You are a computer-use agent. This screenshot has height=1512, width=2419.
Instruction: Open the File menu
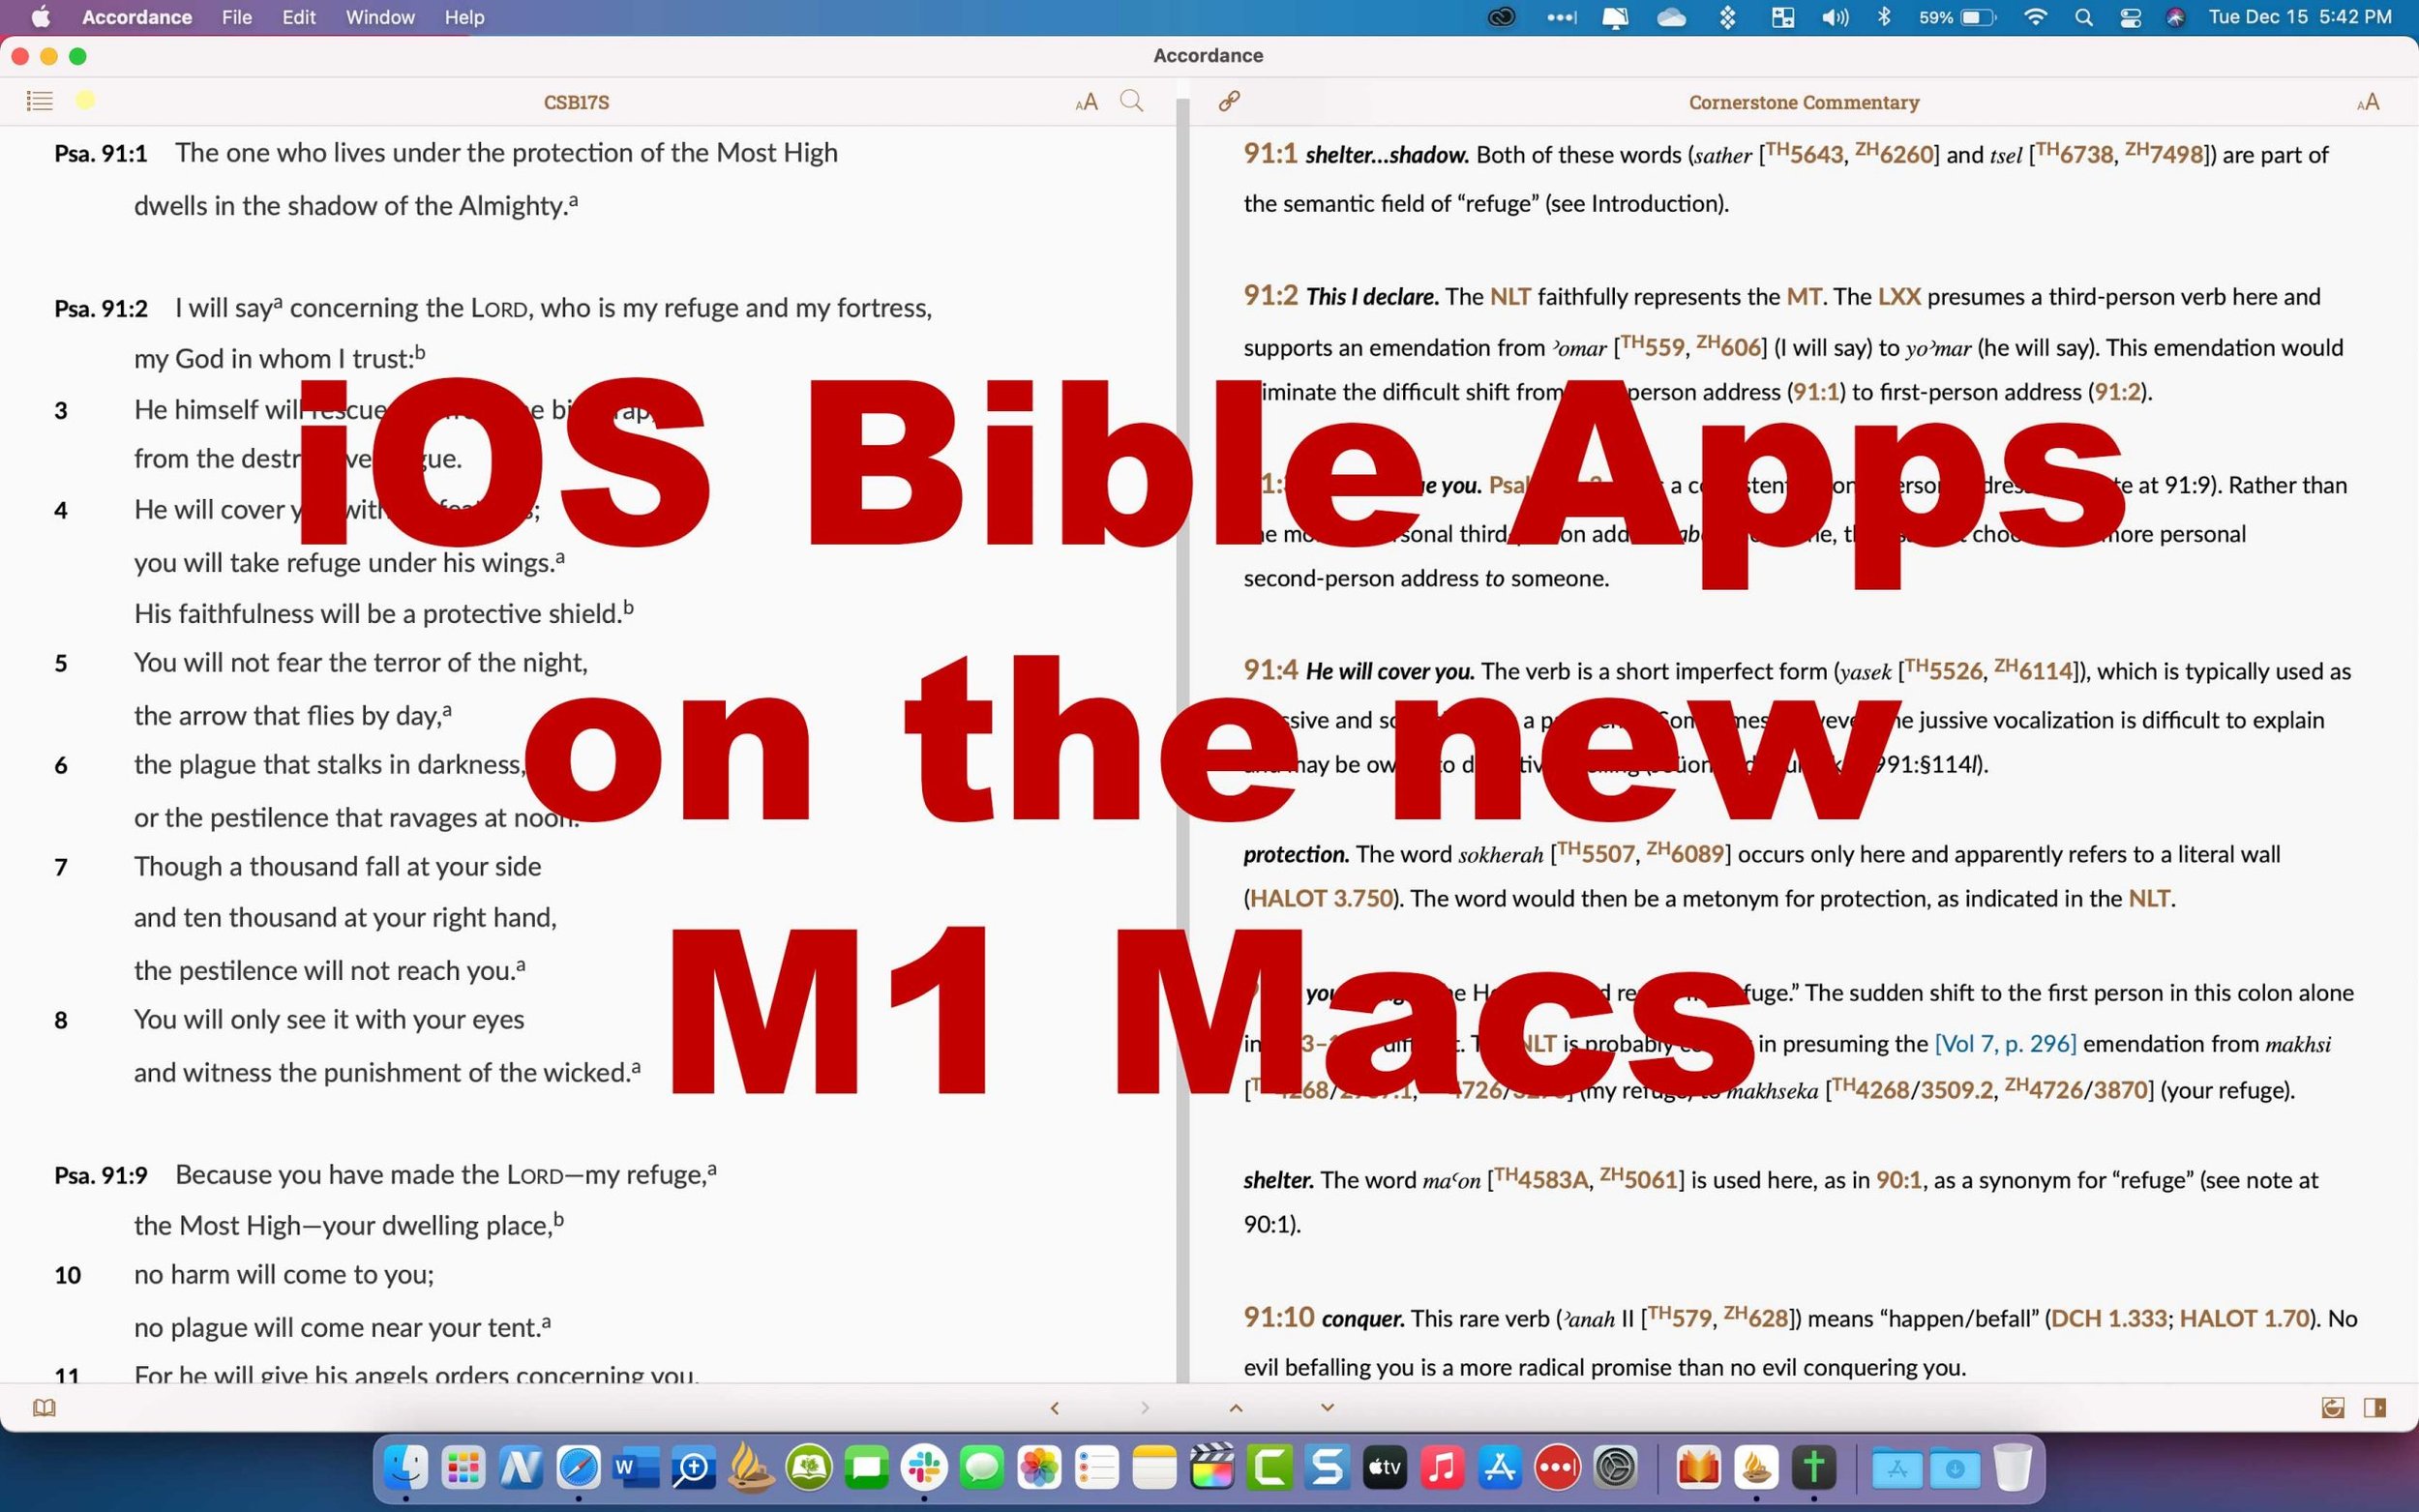[237, 17]
